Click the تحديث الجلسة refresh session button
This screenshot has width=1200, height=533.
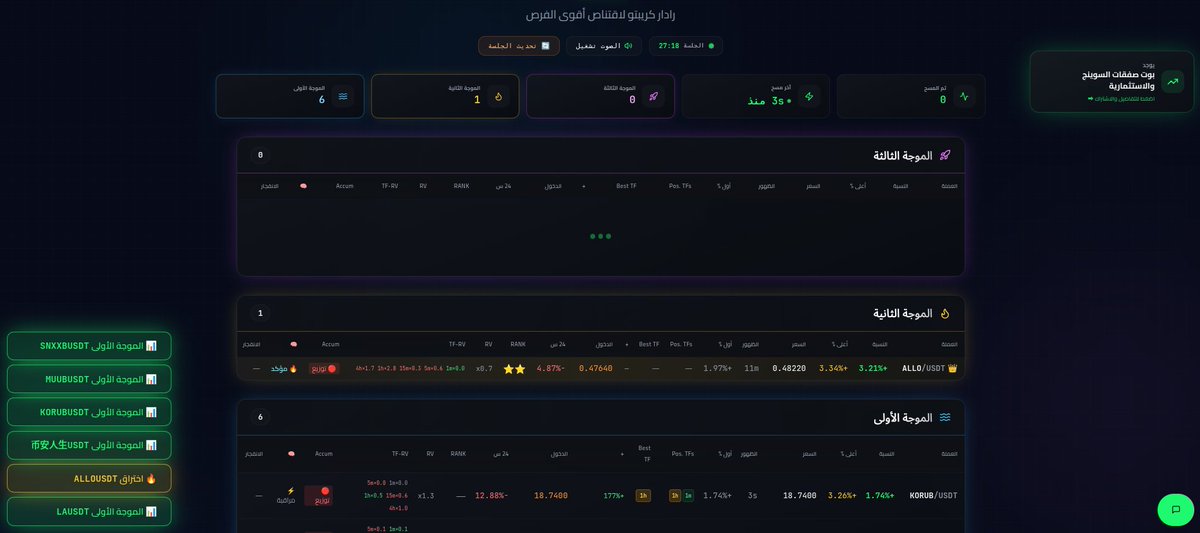(519, 45)
